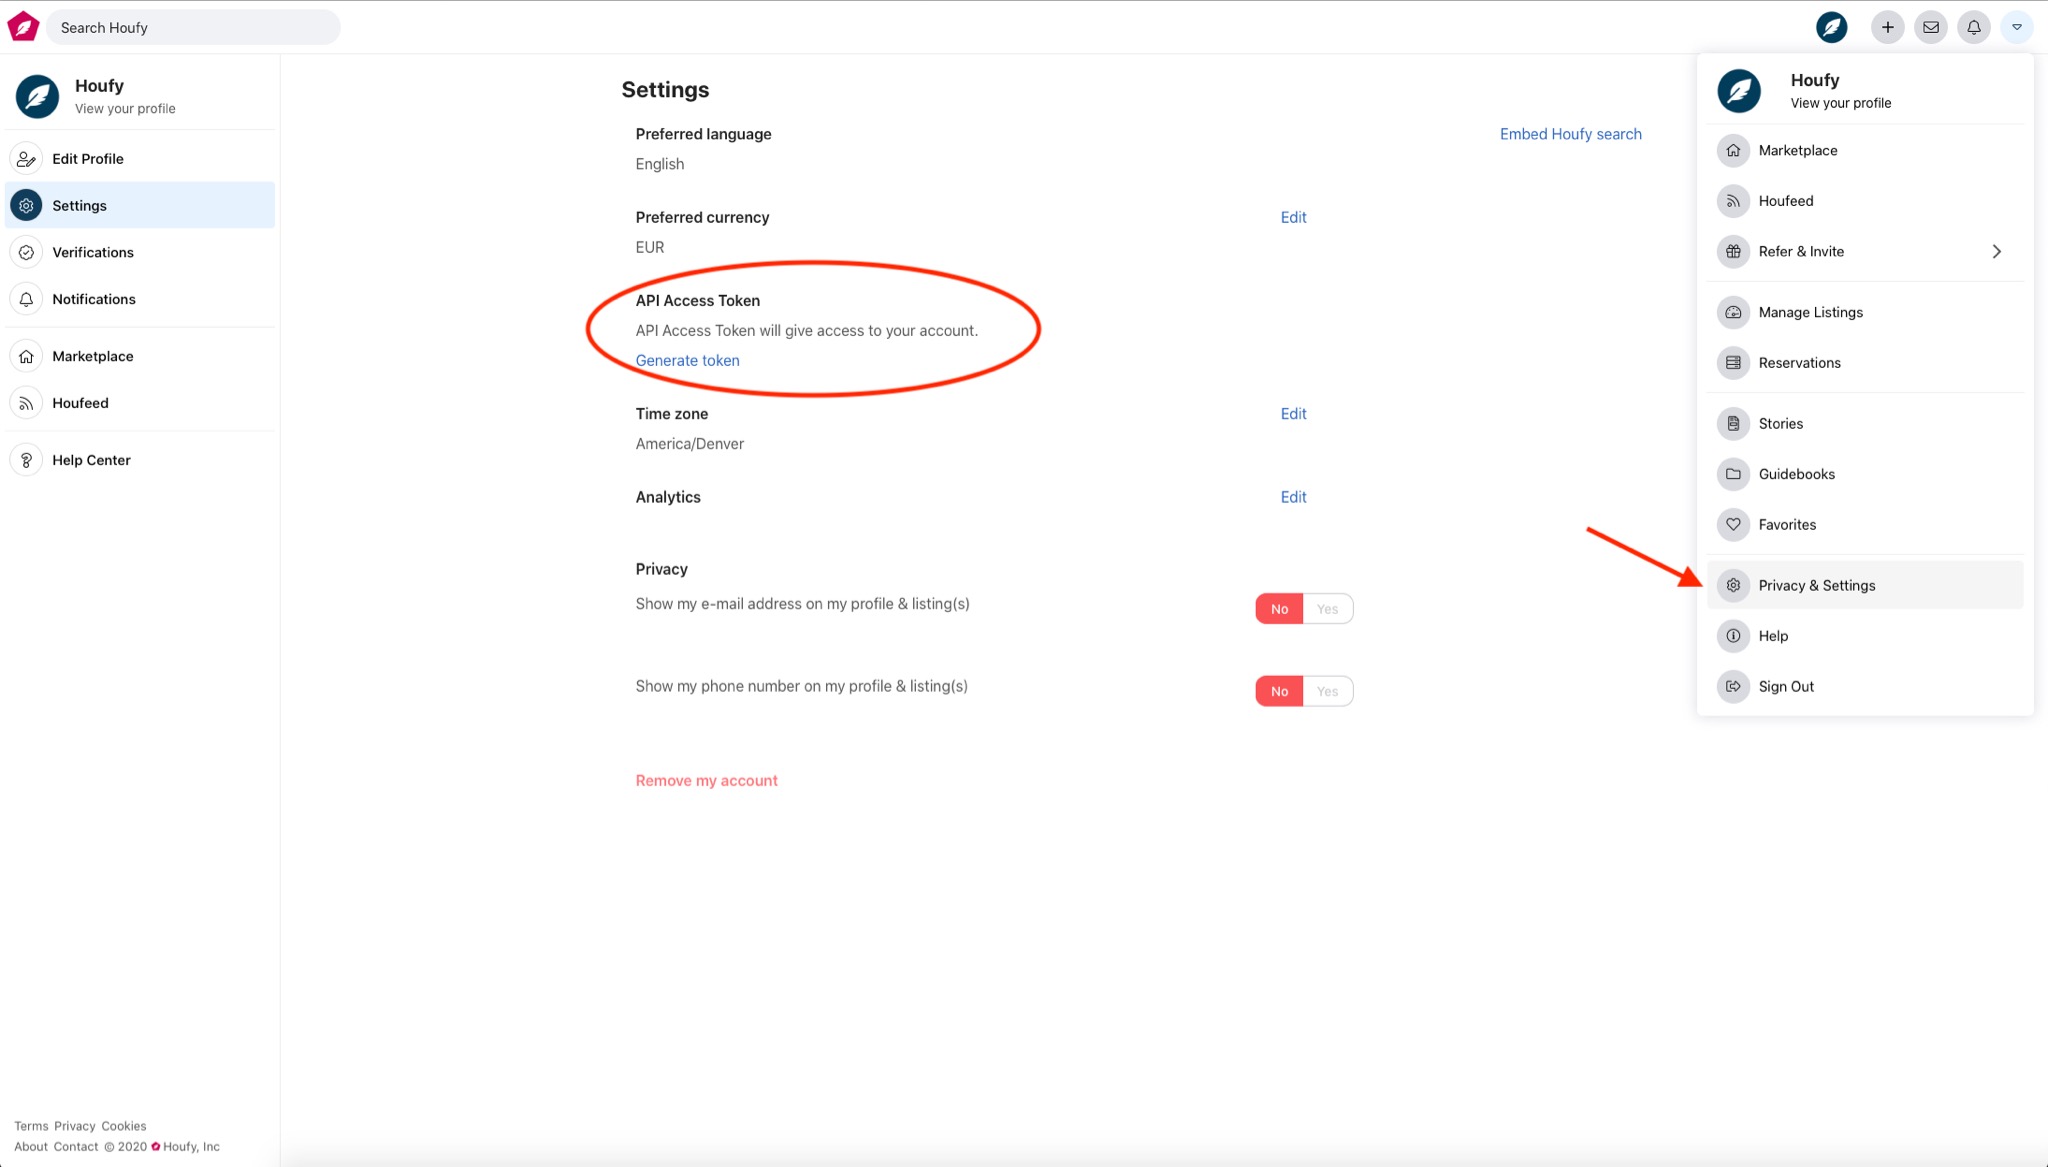Image resolution: width=2048 pixels, height=1167 pixels.
Task: Edit the Analytics setting
Action: tap(1293, 497)
